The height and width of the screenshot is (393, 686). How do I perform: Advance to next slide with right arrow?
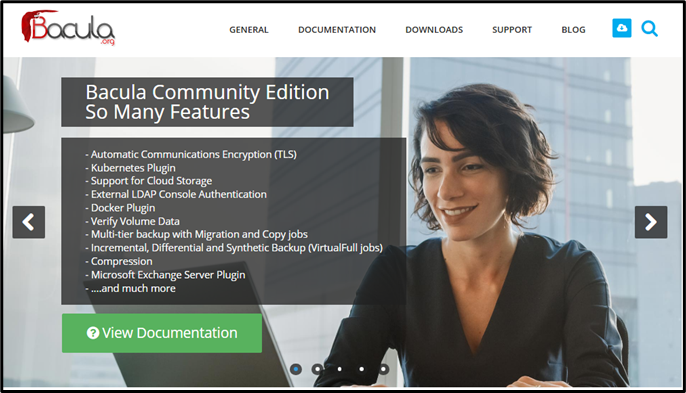651,222
